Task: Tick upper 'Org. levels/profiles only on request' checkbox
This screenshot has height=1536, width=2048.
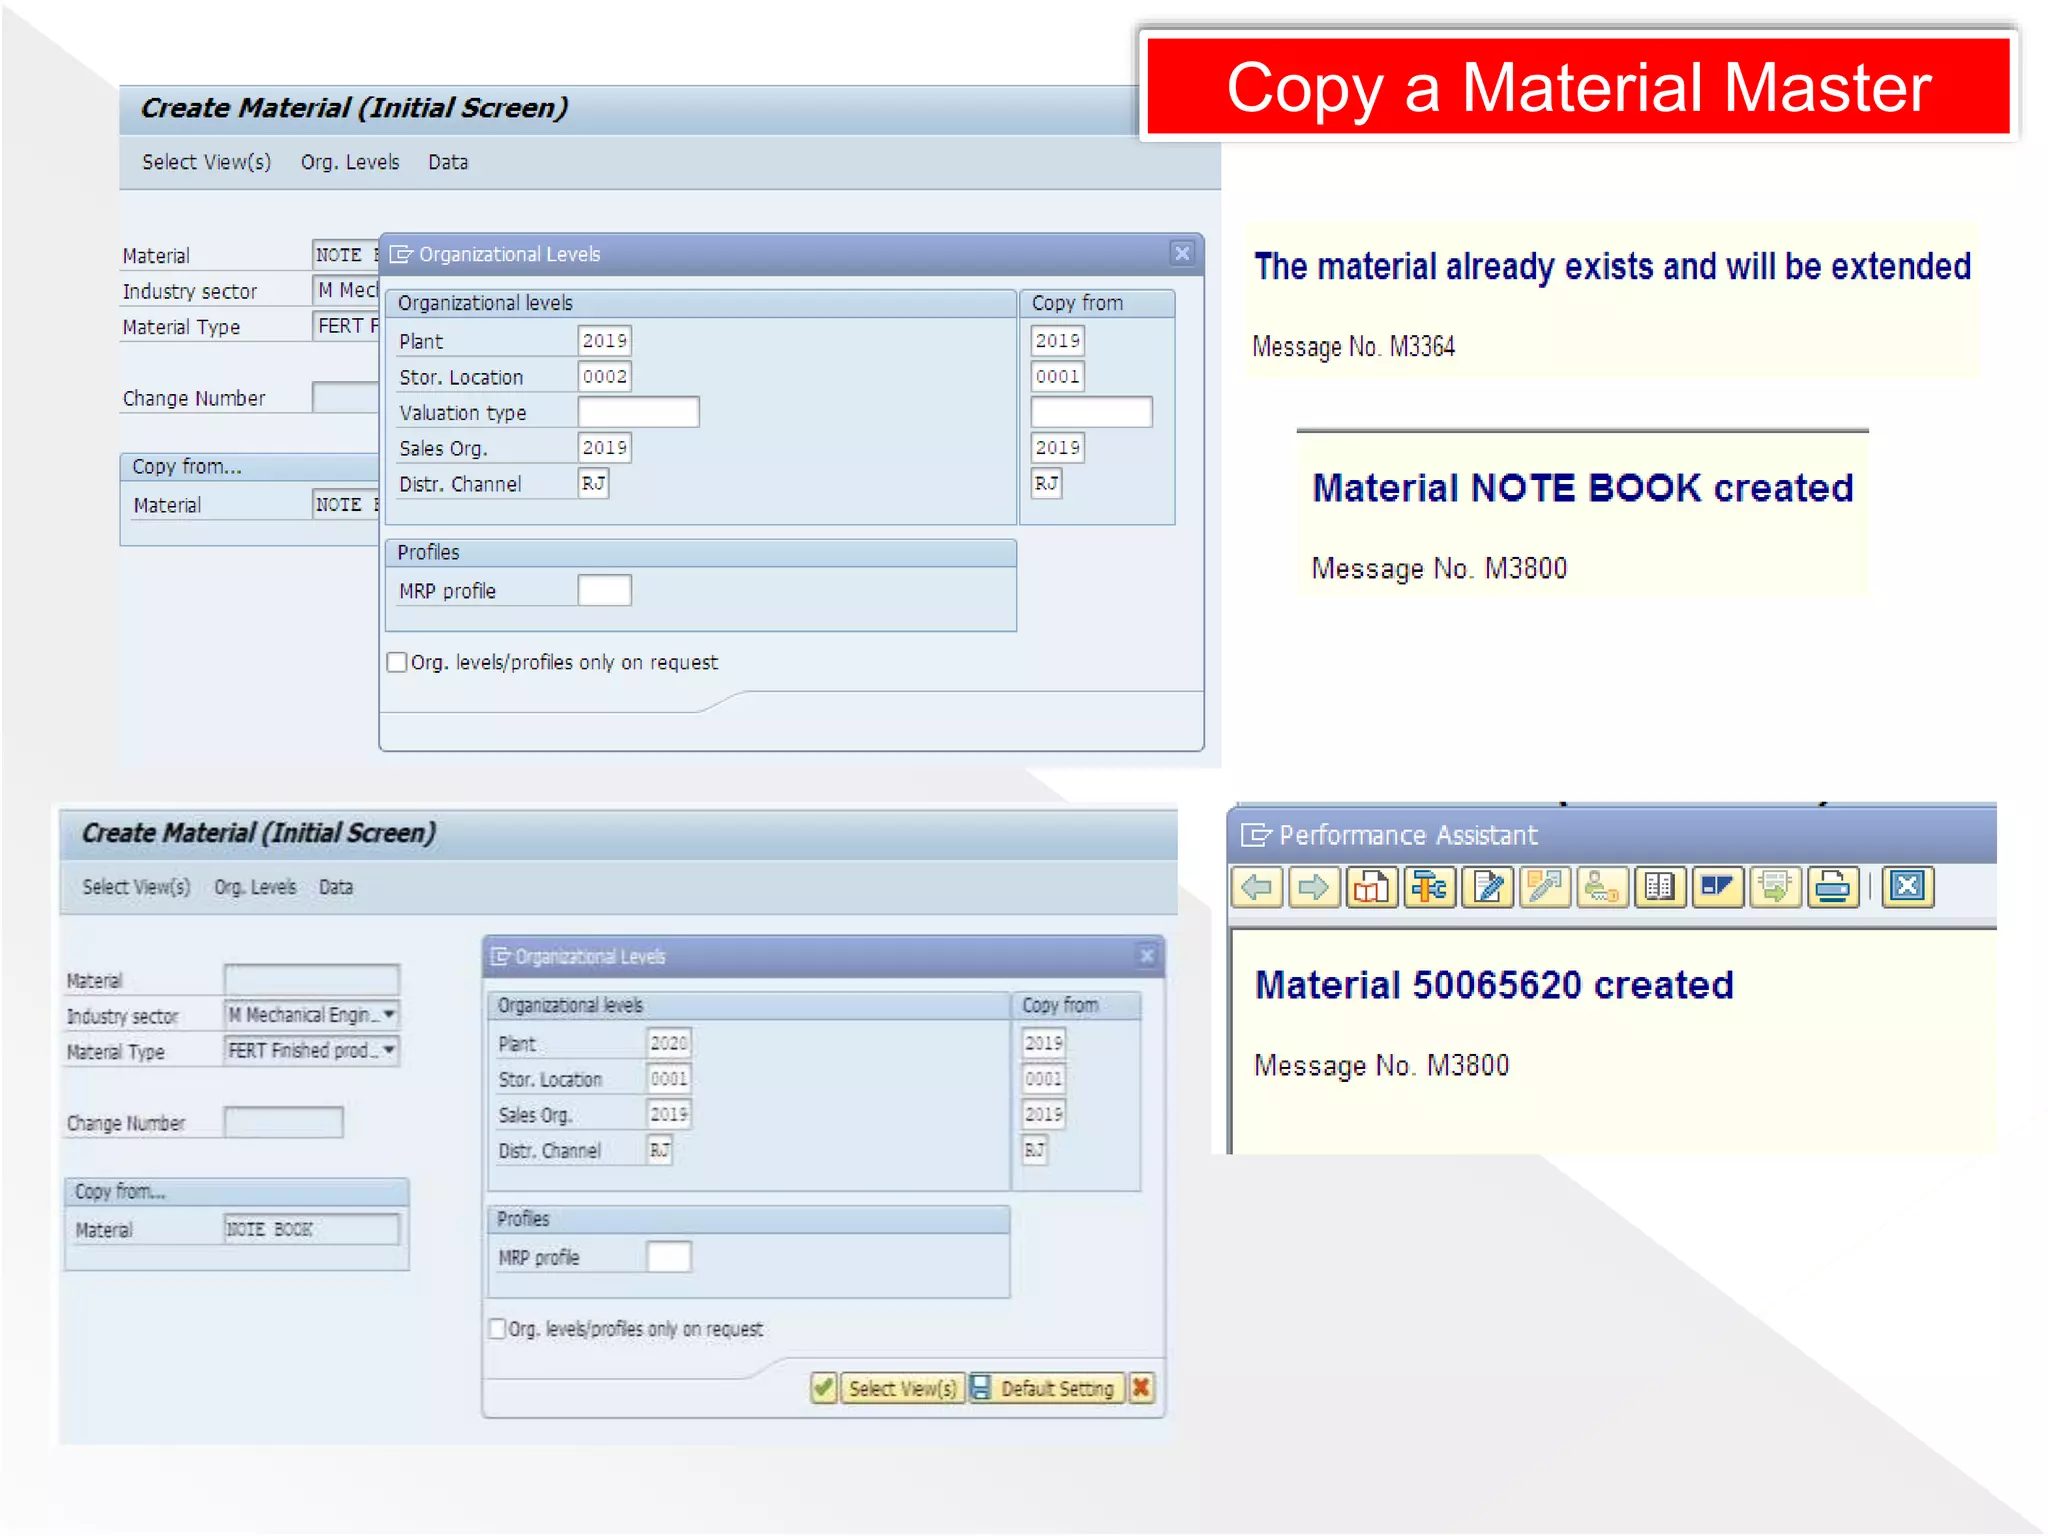Action: [x=397, y=662]
